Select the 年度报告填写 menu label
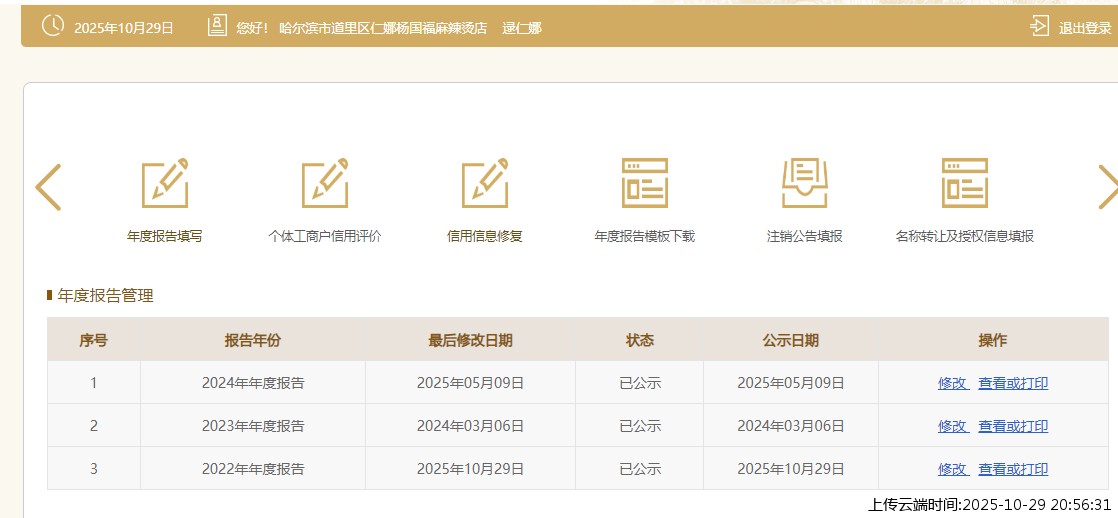 point(165,237)
